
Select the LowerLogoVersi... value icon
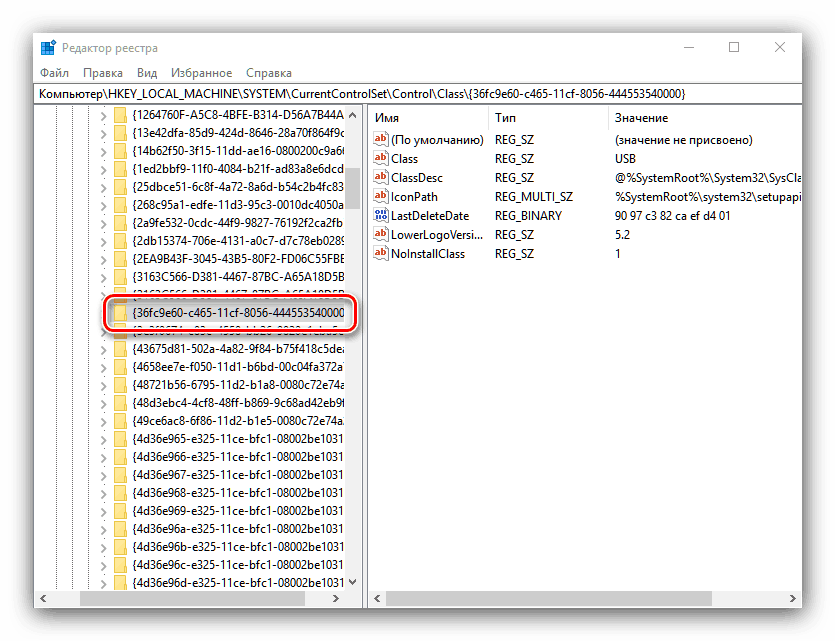(380, 234)
